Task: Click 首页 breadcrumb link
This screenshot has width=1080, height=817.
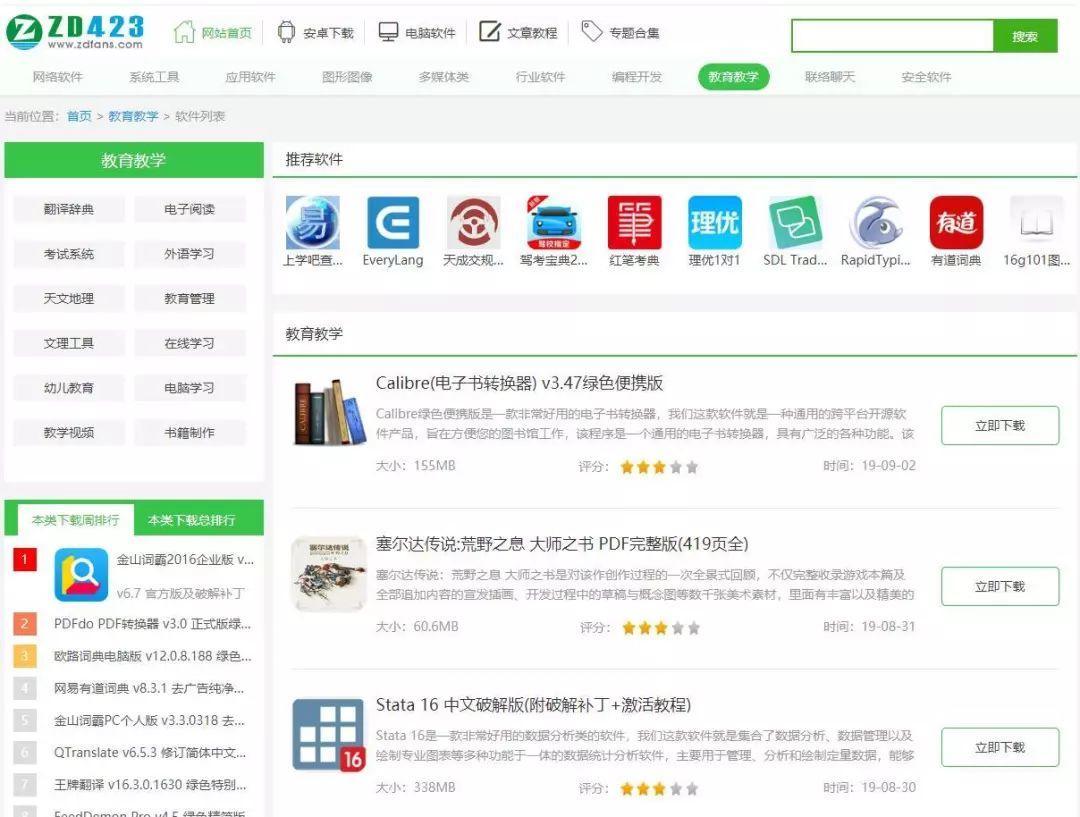Action: click(x=79, y=116)
